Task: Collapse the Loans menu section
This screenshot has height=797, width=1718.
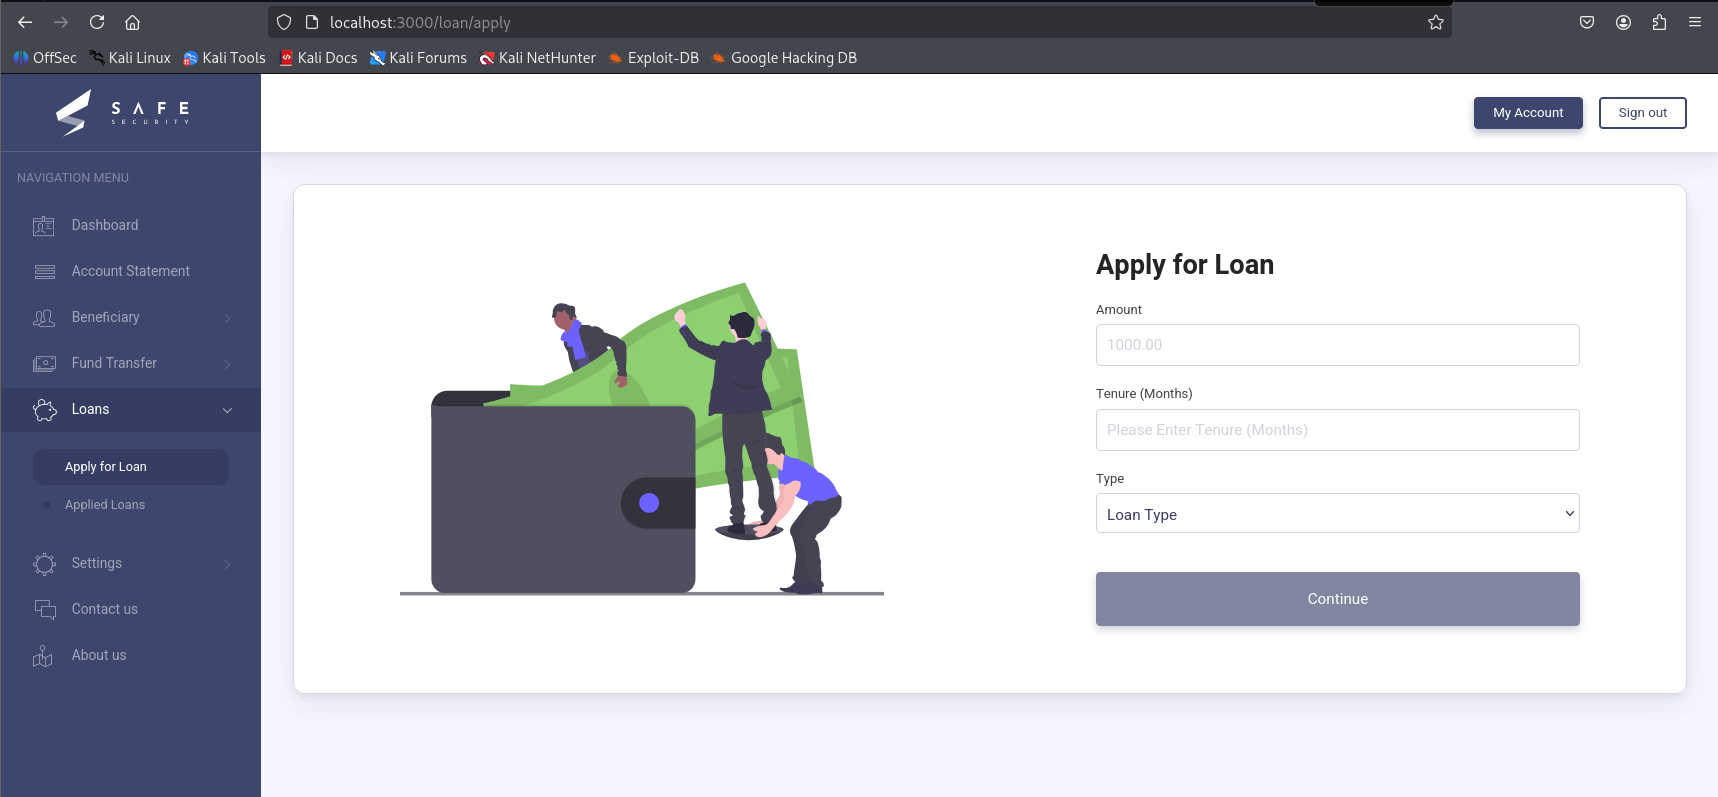Action: coord(227,410)
